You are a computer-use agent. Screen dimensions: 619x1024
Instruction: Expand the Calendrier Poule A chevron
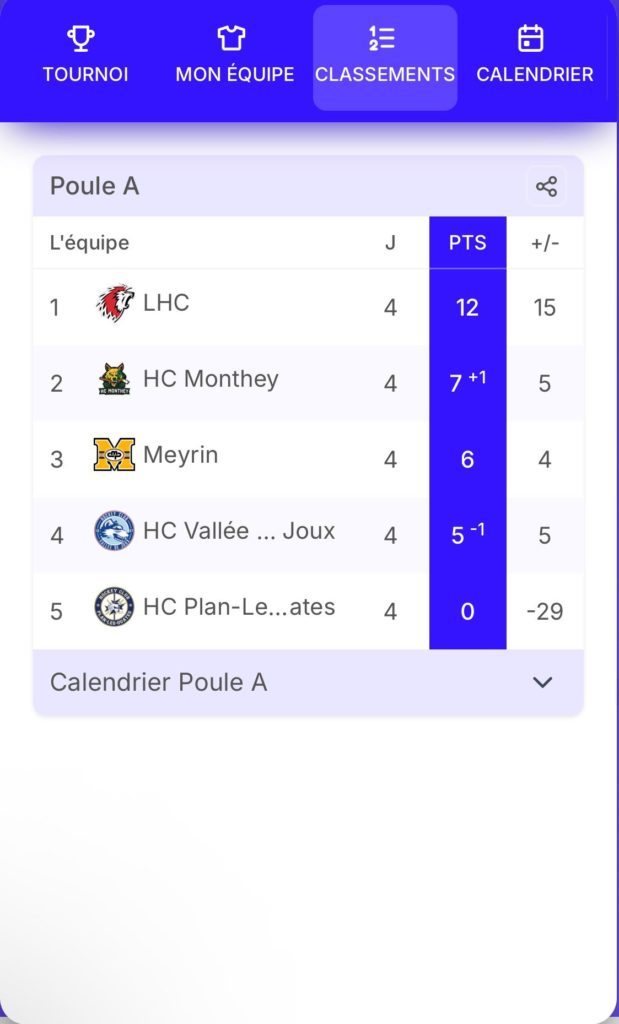click(542, 682)
